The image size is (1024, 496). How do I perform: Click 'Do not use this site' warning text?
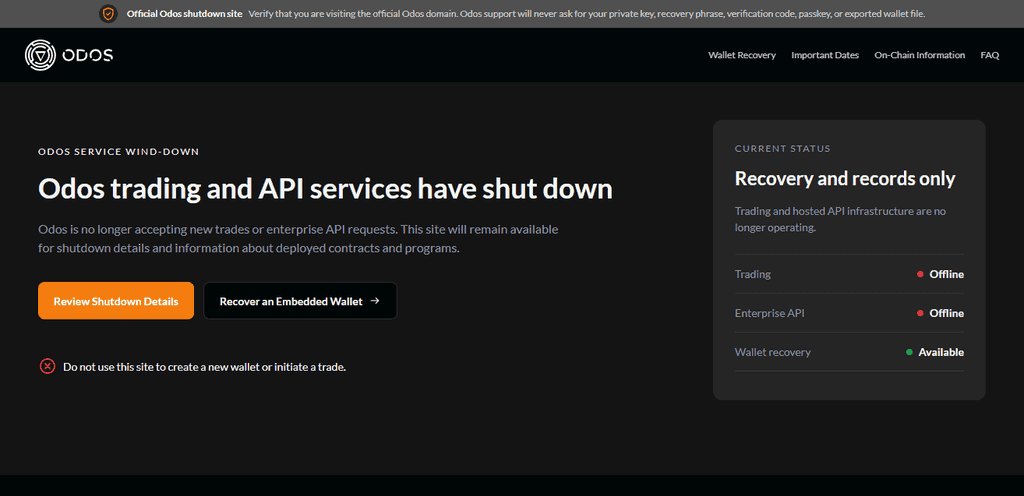coord(204,367)
